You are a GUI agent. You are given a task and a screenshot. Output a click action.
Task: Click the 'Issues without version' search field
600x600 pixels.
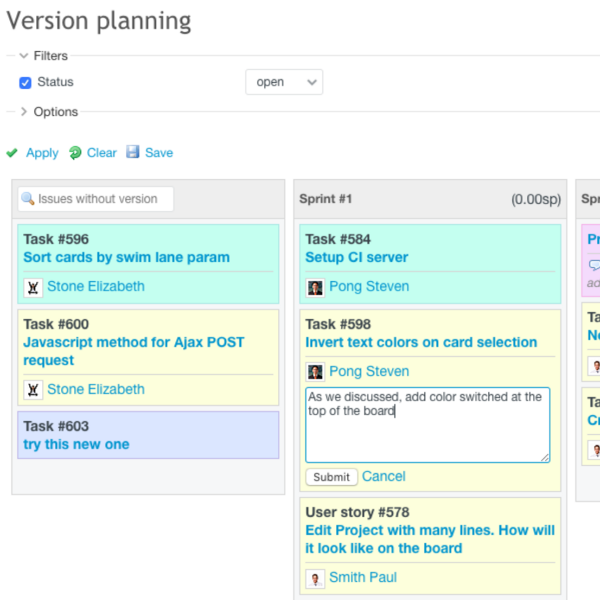point(97,199)
